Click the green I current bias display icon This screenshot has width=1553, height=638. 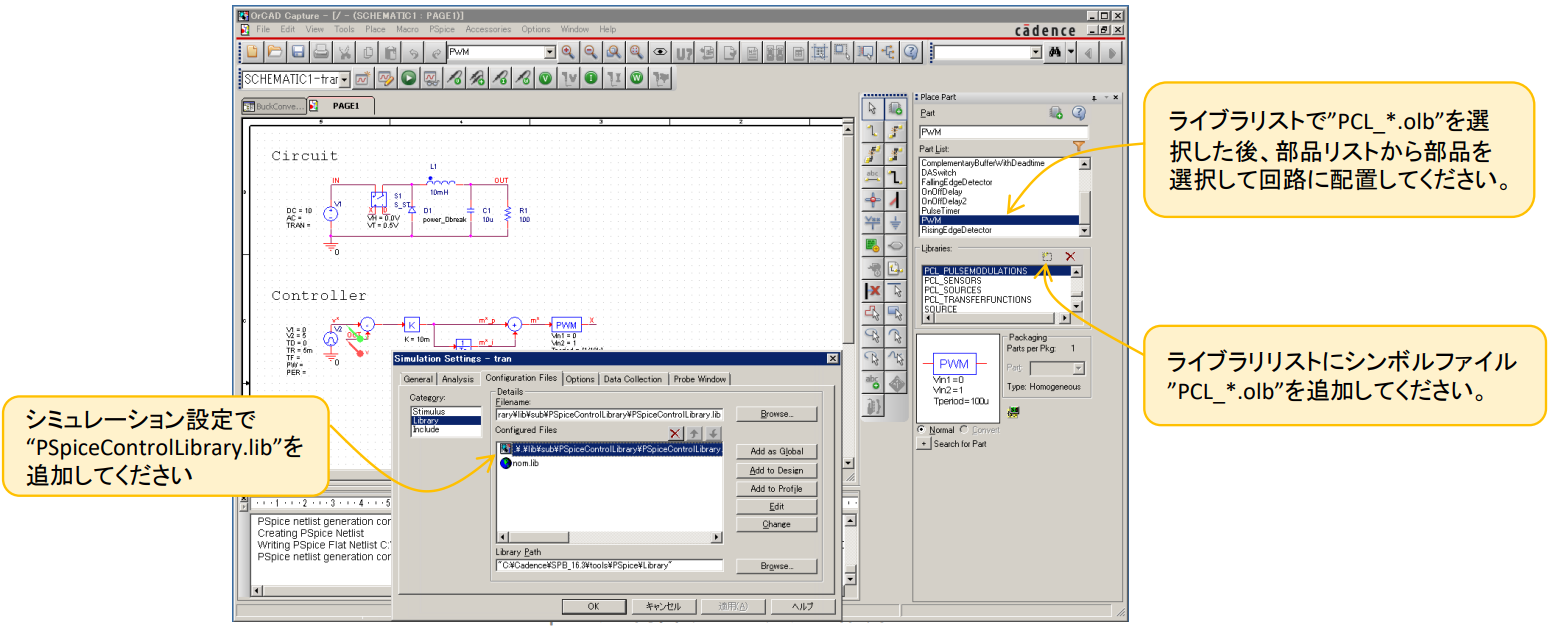tap(591, 78)
